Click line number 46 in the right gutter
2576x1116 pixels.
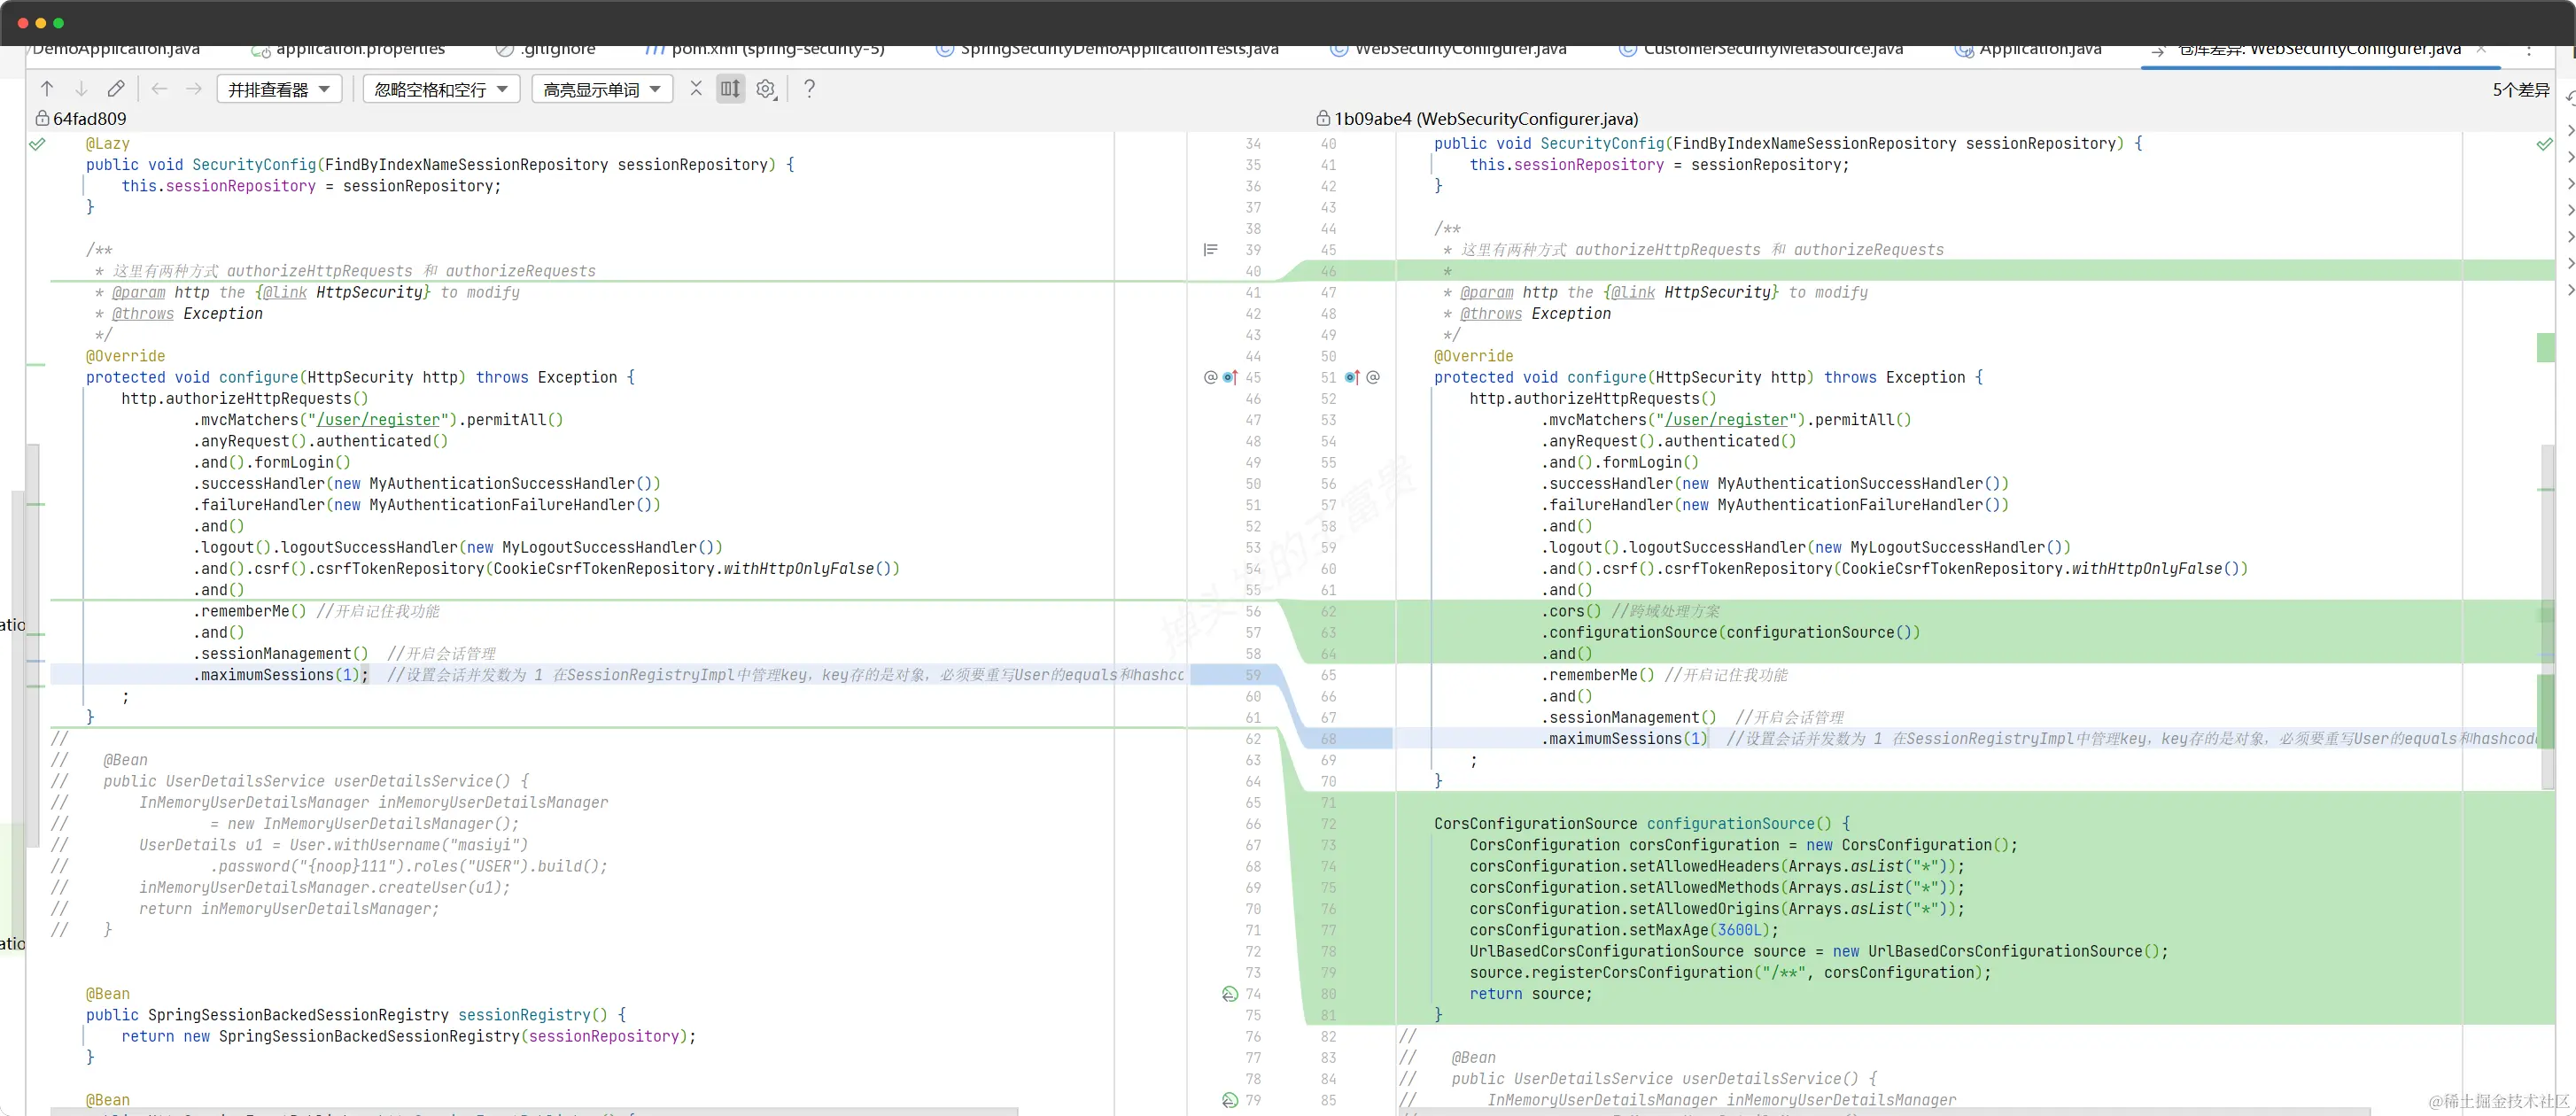[1328, 271]
